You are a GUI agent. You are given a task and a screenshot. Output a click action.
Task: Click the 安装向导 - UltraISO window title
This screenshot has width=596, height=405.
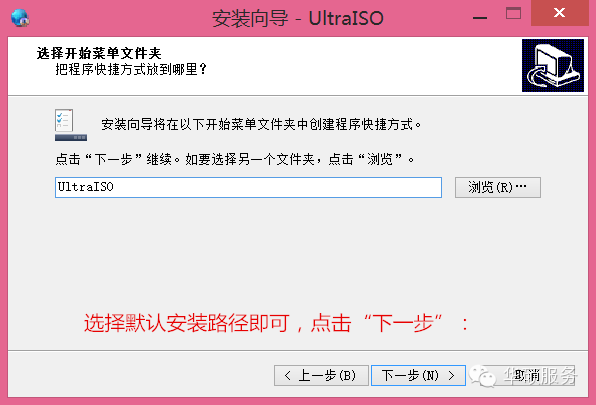298,18
